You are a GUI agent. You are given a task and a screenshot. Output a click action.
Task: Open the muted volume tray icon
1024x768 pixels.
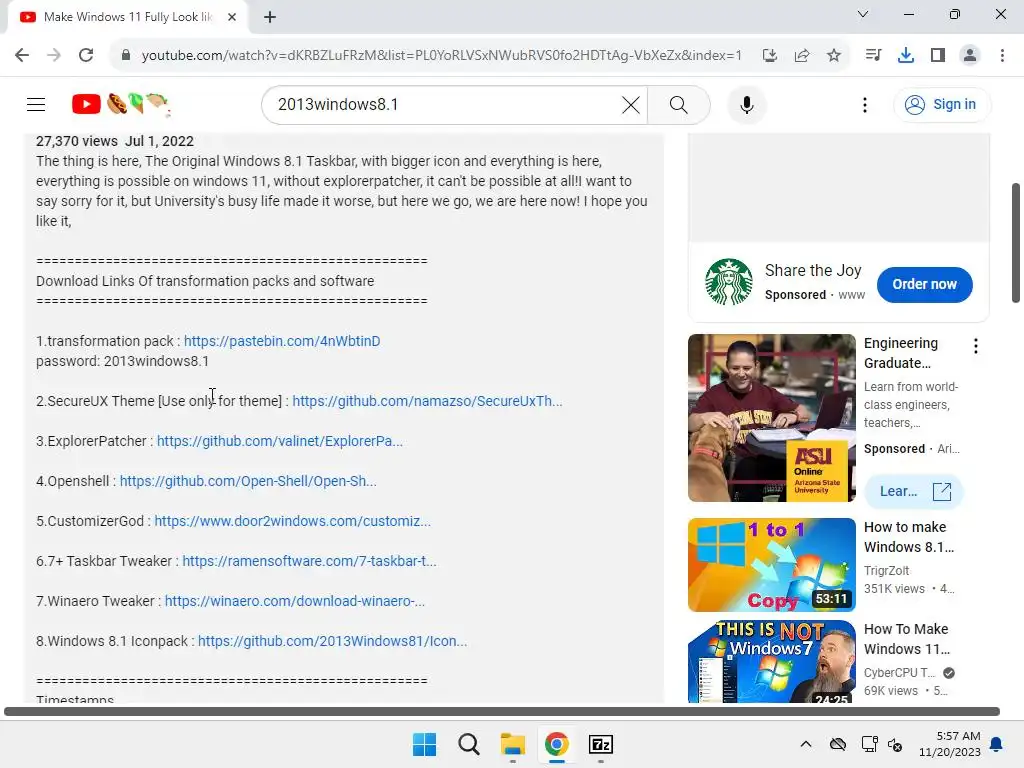895,744
